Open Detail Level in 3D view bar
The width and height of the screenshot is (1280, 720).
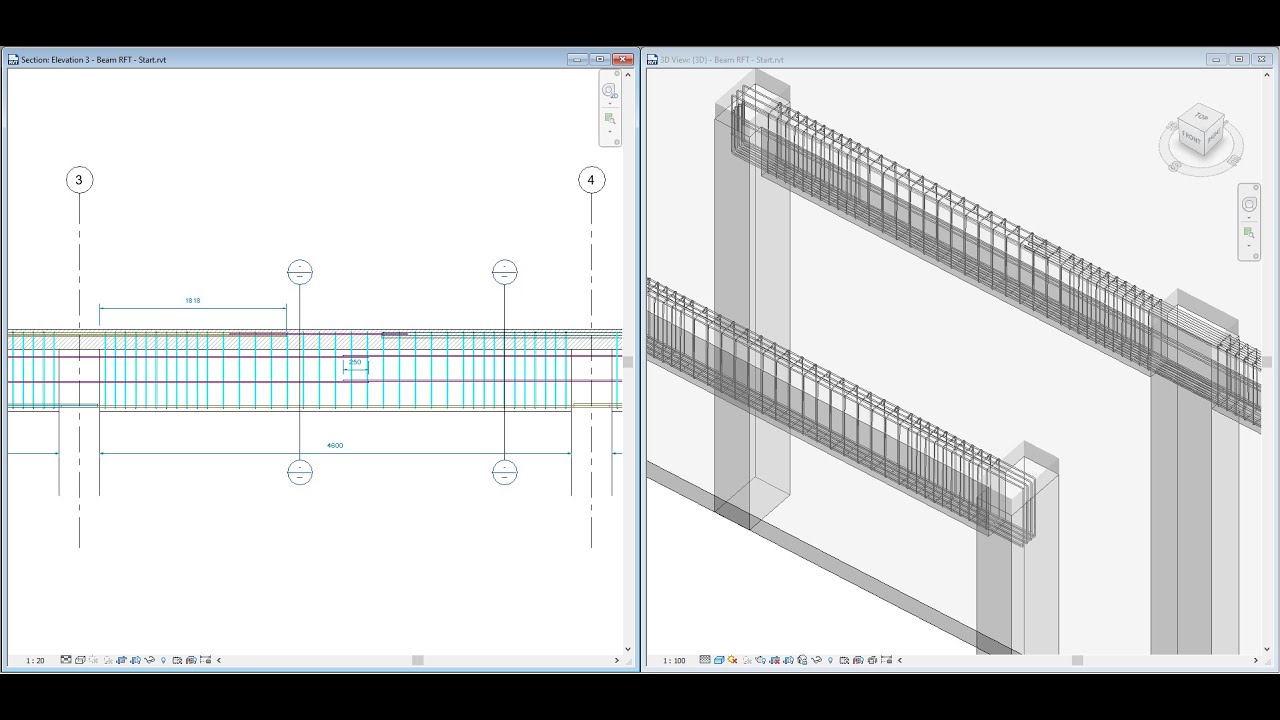tap(705, 660)
